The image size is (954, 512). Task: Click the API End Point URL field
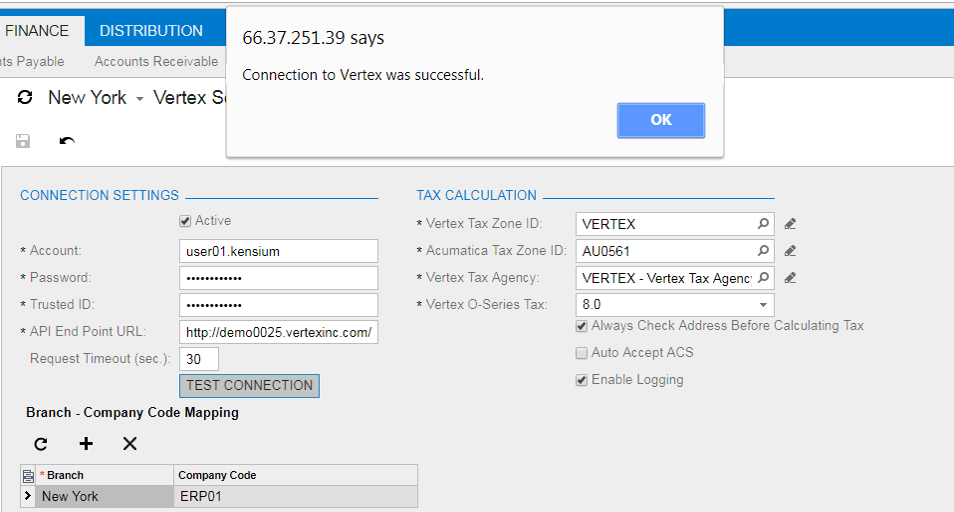279,332
